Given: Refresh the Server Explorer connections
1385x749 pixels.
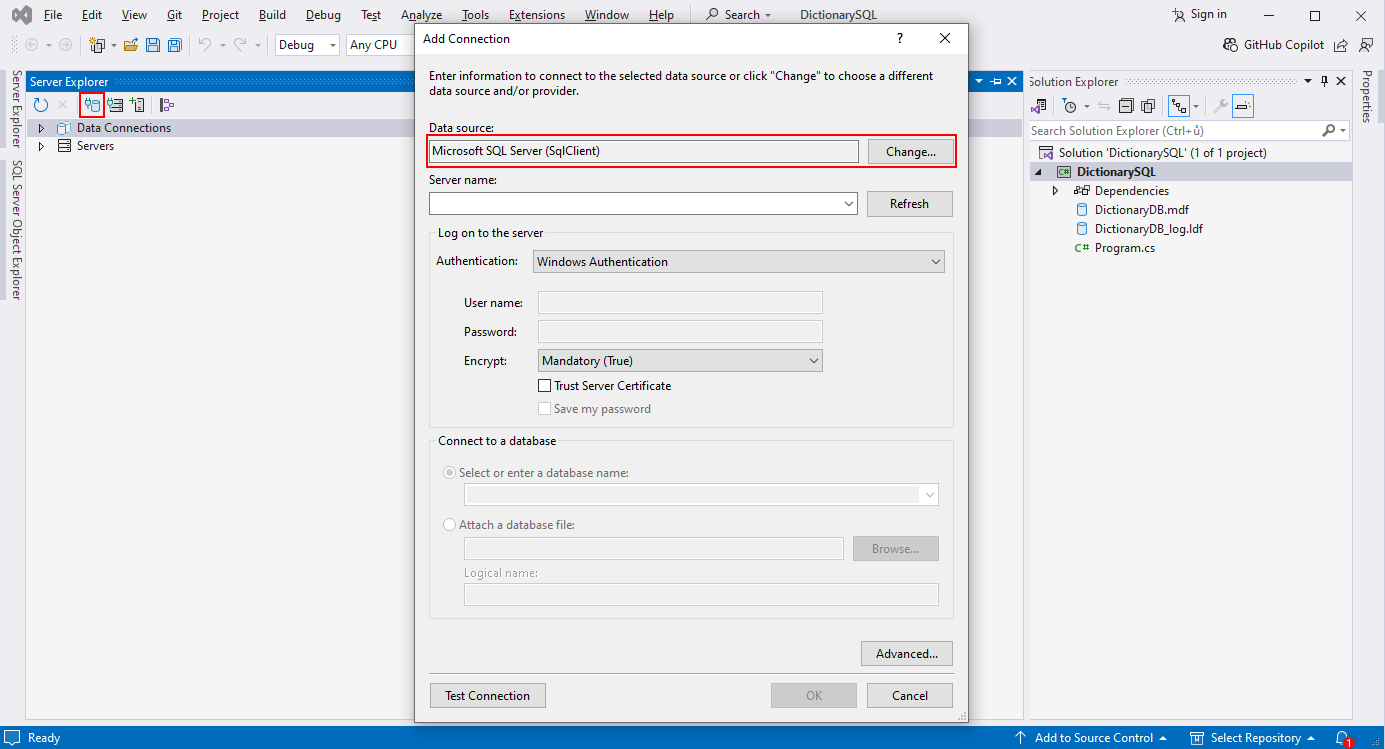Looking at the screenshot, I should click(40, 104).
